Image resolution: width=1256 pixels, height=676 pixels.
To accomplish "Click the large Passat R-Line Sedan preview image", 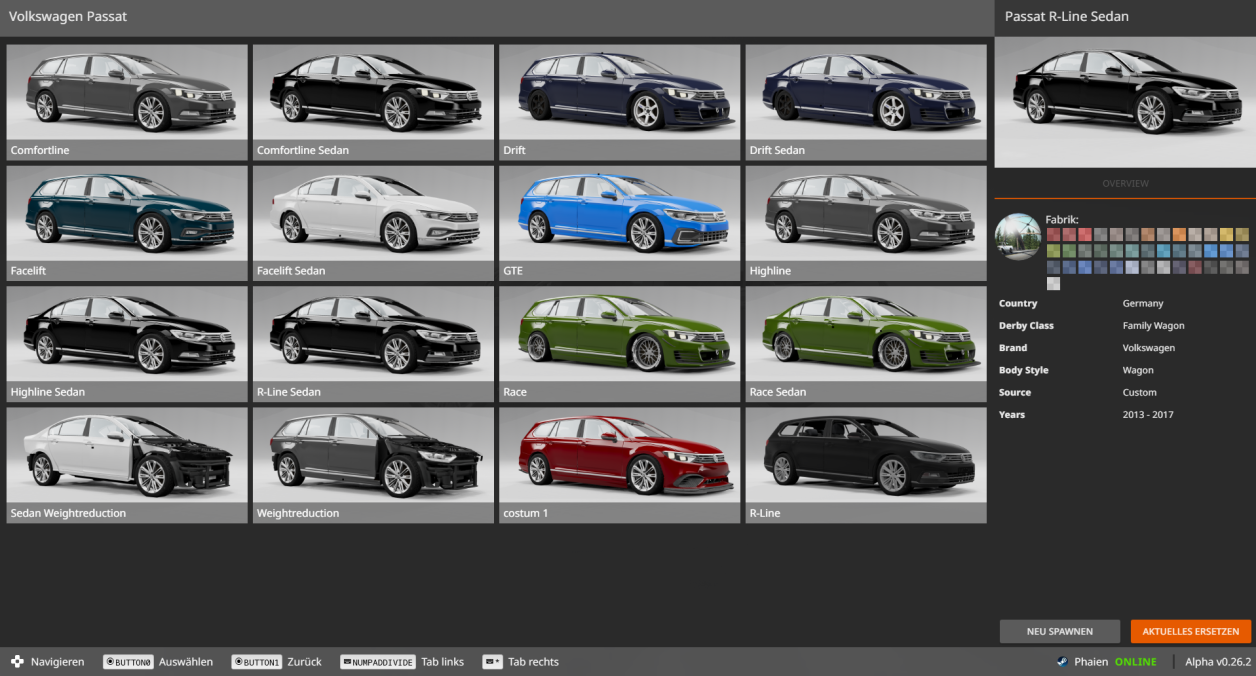I will [x=1125, y=102].
